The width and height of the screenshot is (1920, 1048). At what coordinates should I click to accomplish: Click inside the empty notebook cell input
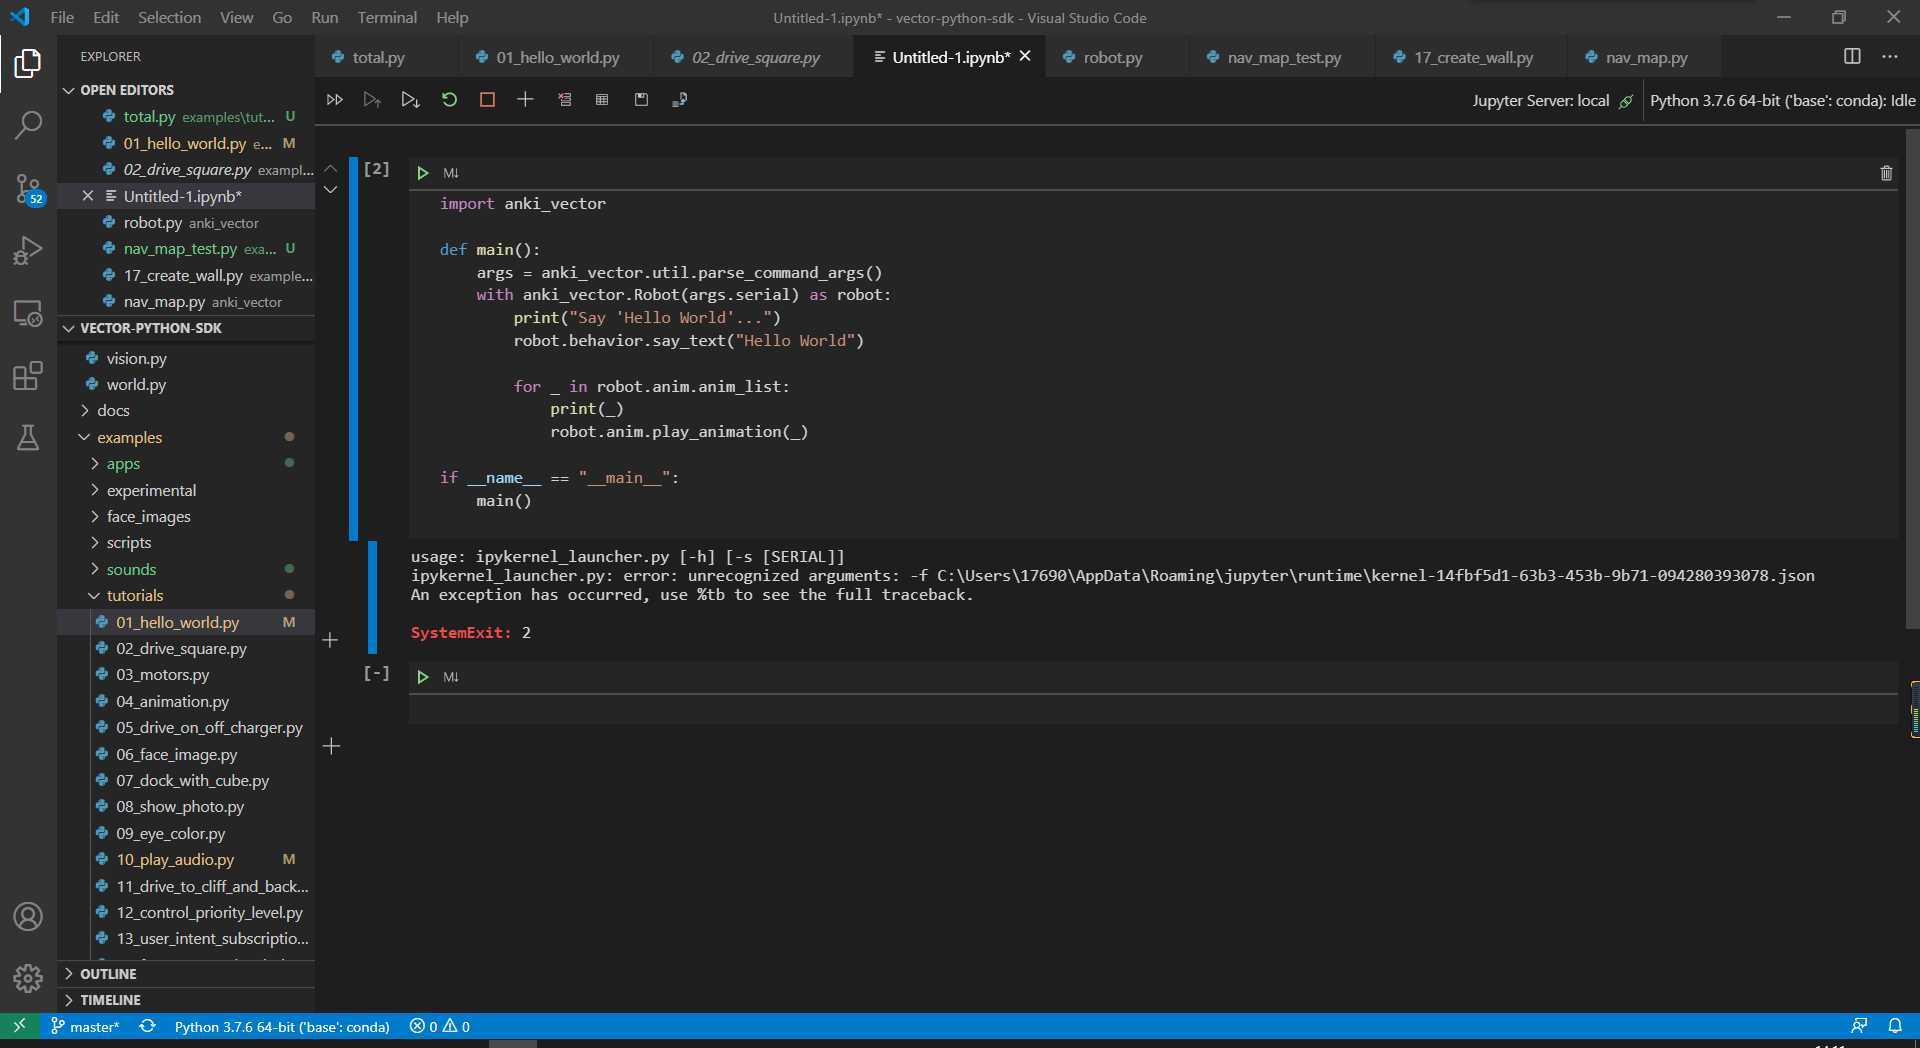(1153, 709)
